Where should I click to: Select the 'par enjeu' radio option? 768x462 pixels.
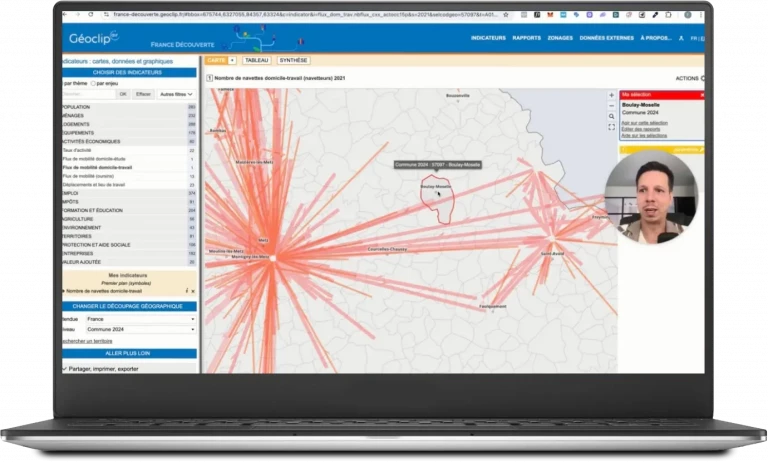click(94, 83)
